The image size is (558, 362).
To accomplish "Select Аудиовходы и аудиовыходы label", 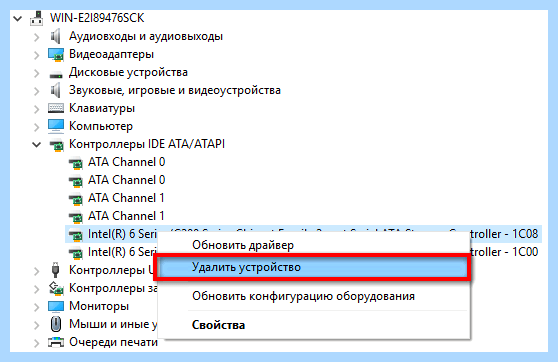I will [x=146, y=36].
